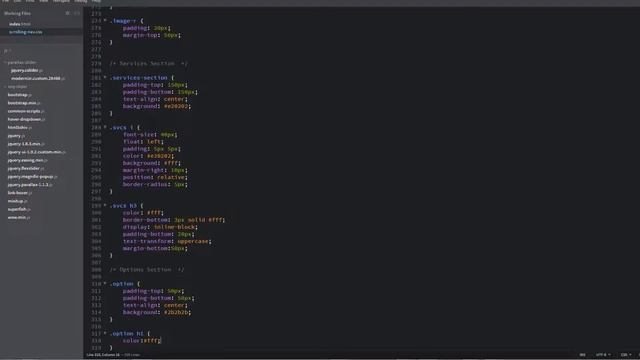Open jquery.parallax-1.1.3.js file
This screenshot has width=640, height=360.
tap(29, 184)
